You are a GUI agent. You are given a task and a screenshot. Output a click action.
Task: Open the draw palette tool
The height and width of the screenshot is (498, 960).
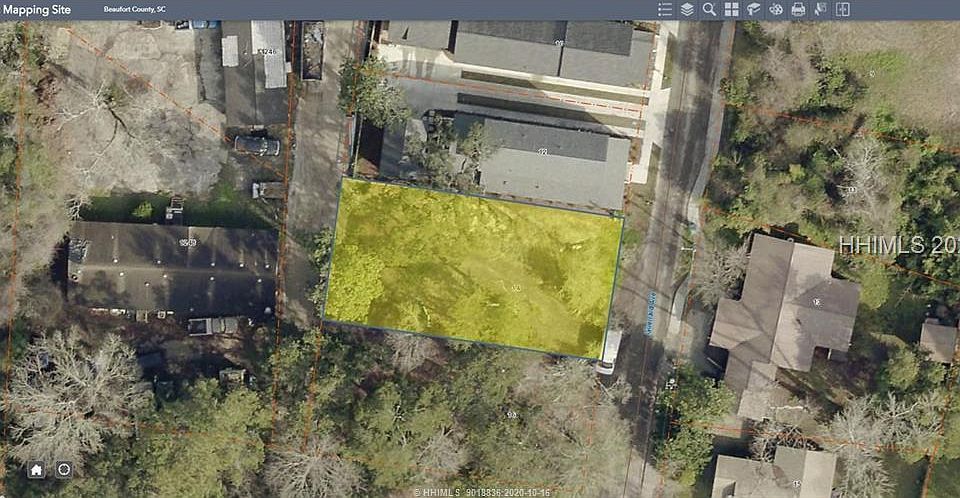pyautogui.click(x=776, y=9)
